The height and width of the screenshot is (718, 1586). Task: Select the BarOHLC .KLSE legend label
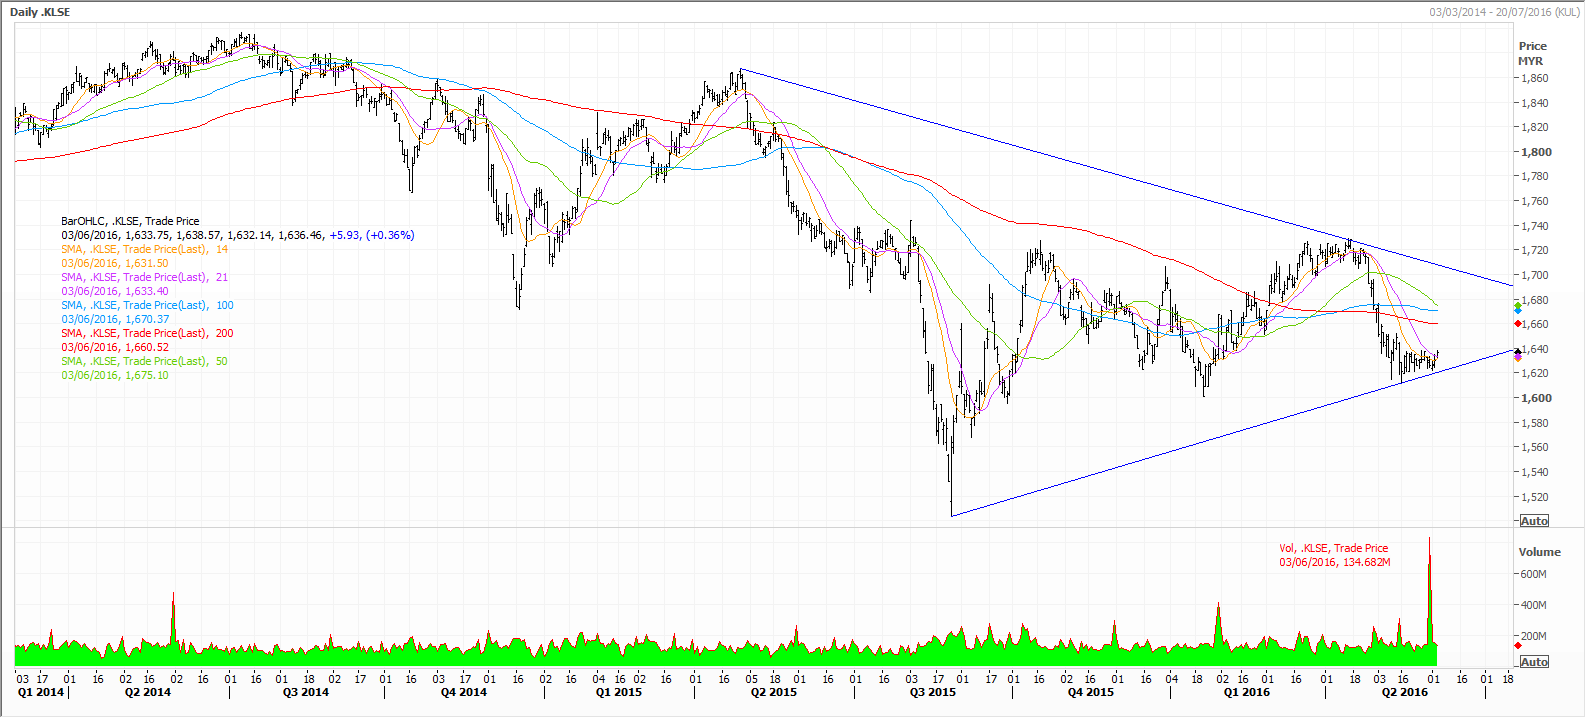point(130,221)
